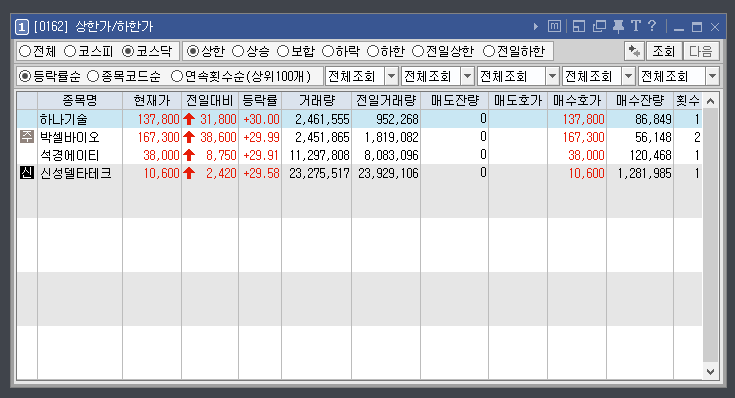Click the 다음 next button
735x398 pixels.
pos(701,51)
